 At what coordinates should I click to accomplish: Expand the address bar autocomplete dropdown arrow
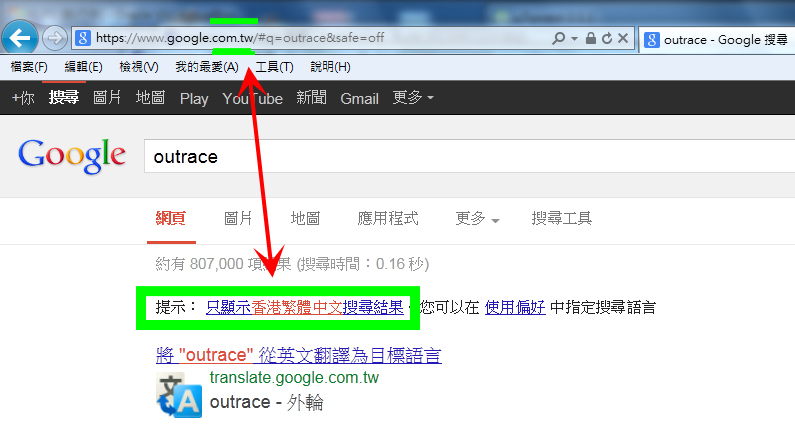574,38
